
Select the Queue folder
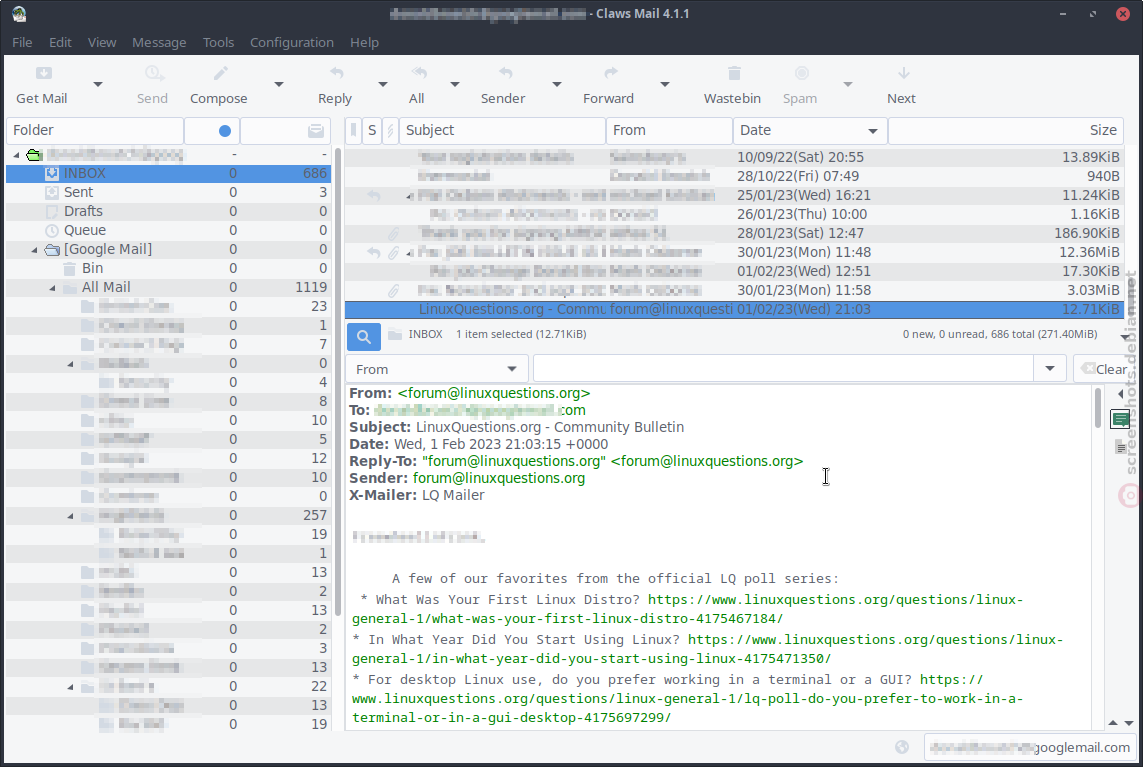click(x=168, y=230)
